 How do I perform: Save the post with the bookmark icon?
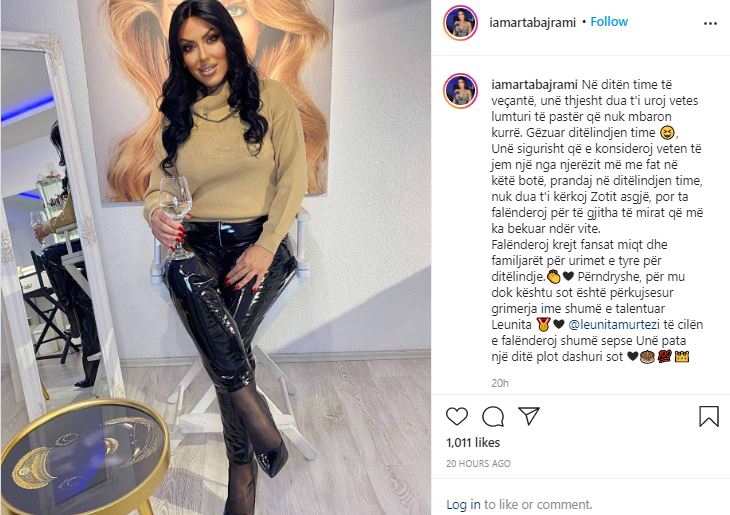[709, 416]
